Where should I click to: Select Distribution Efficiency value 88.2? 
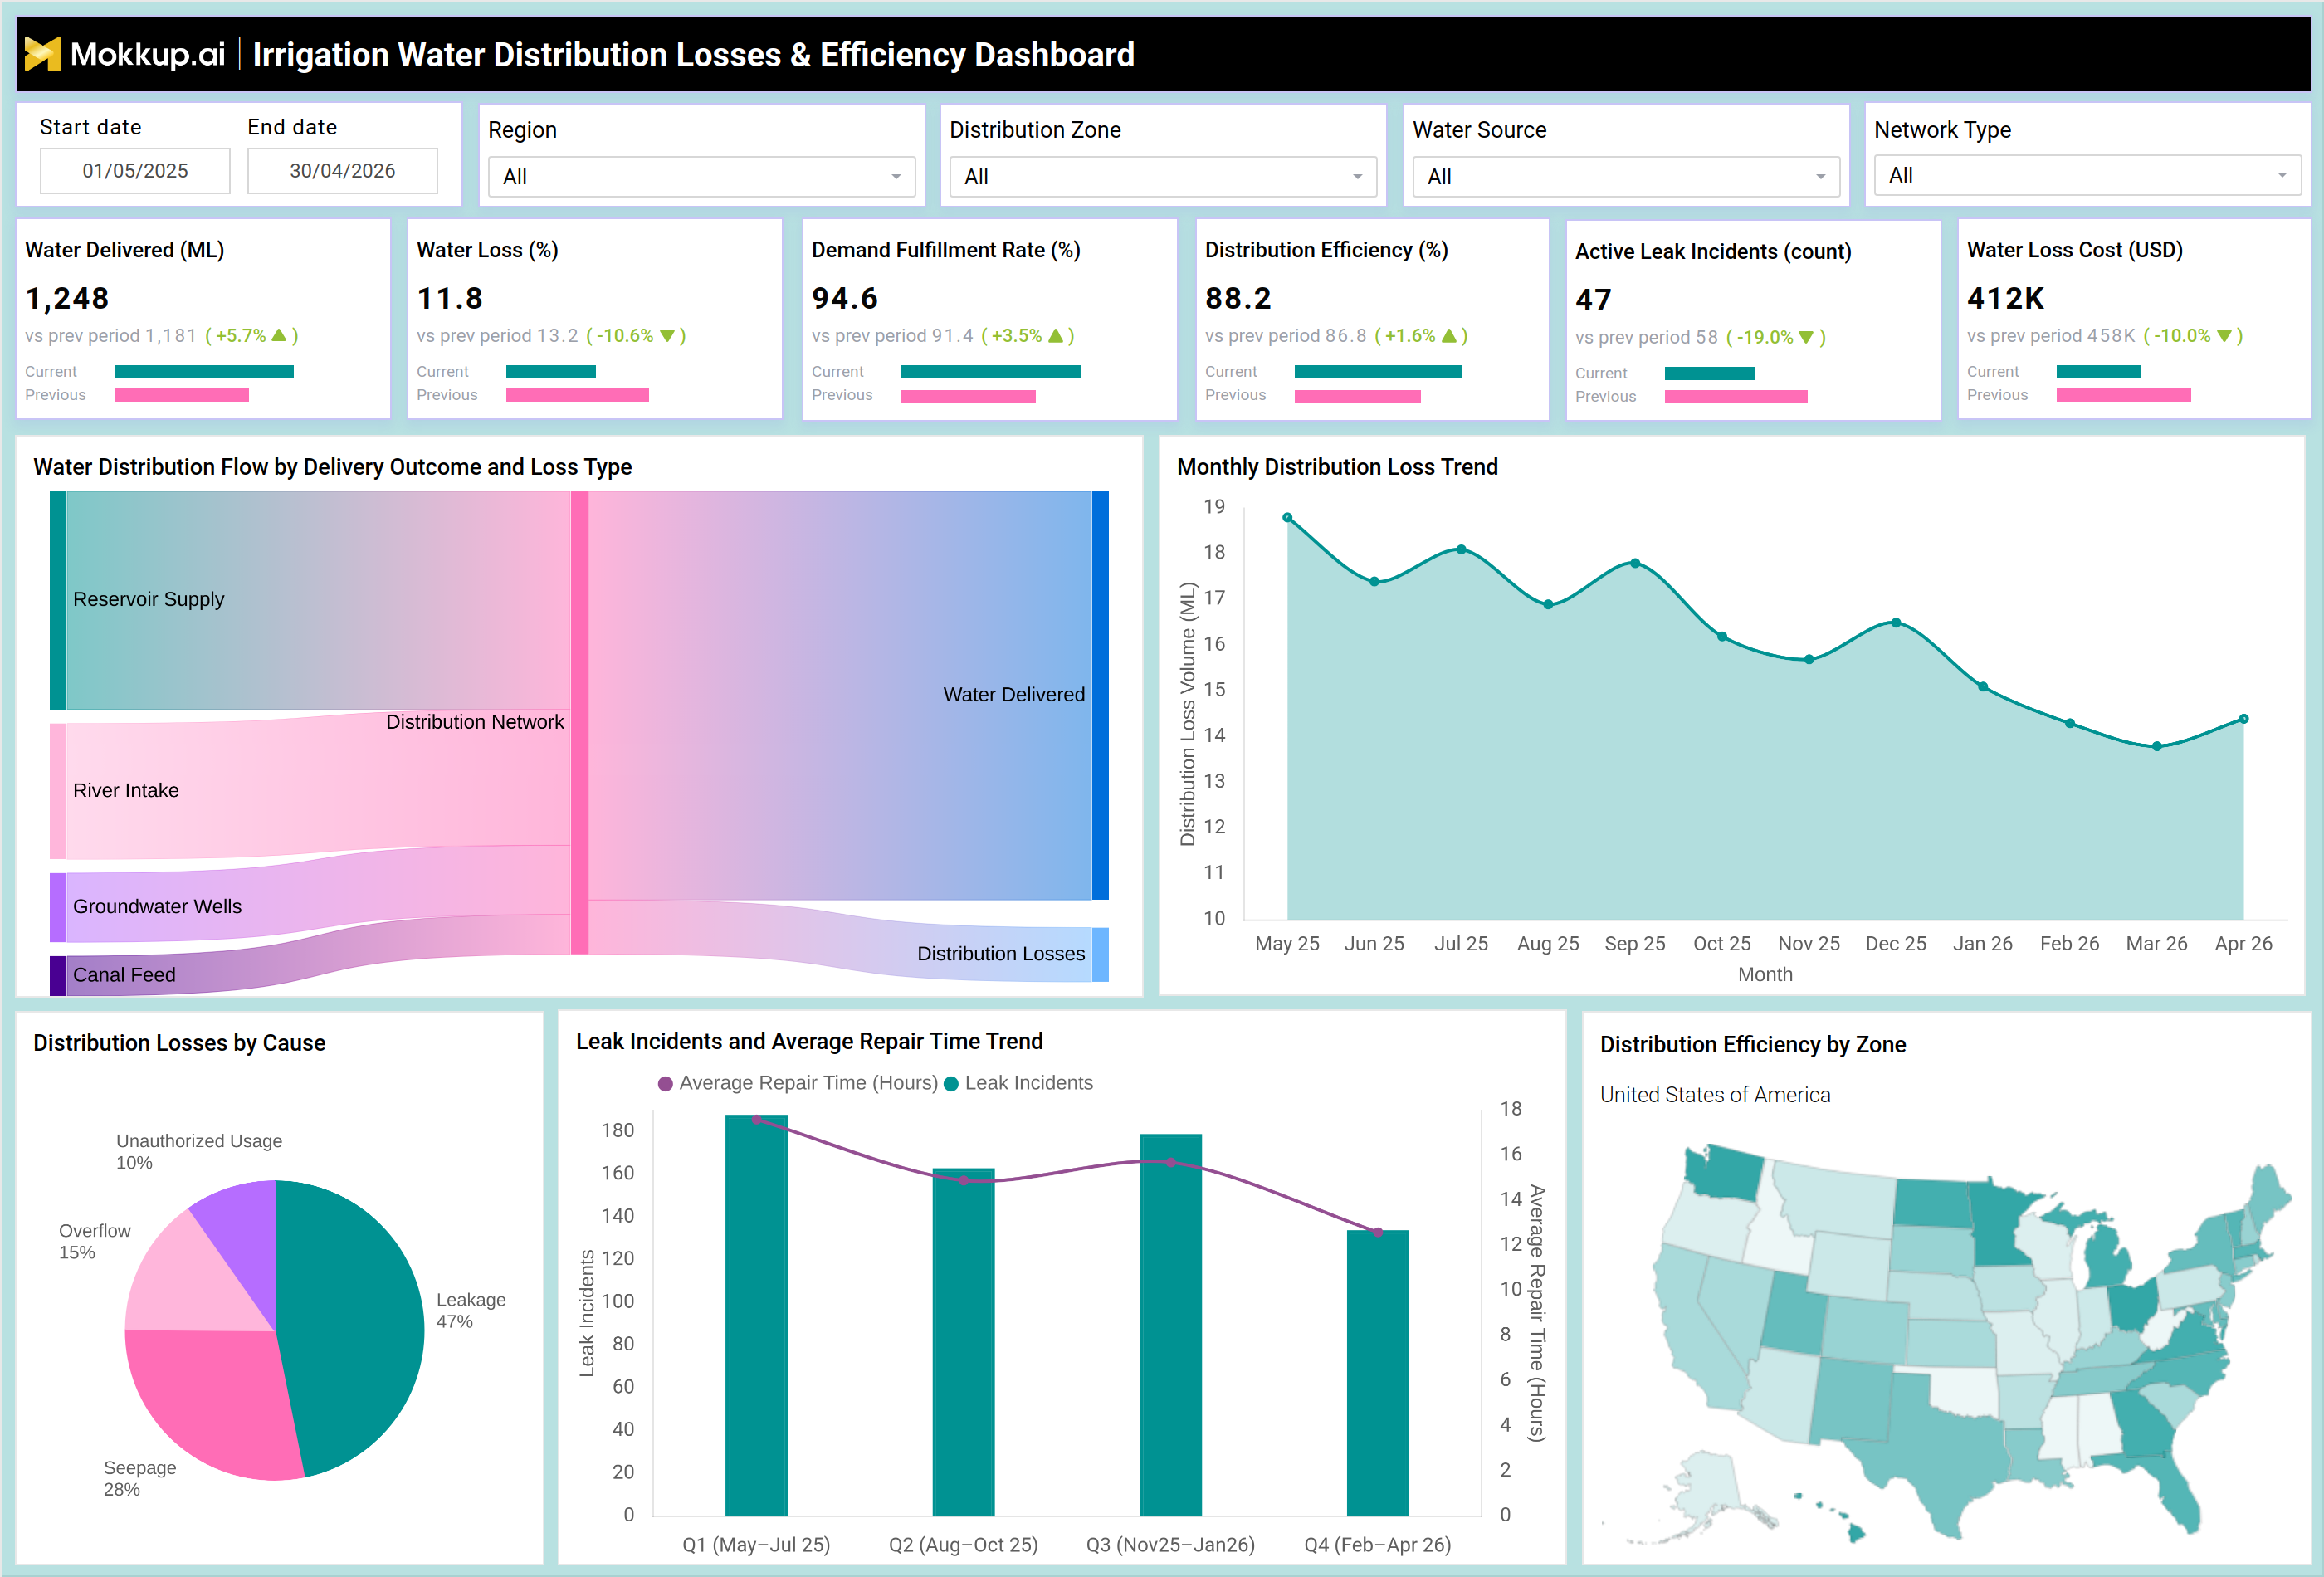1238,298
